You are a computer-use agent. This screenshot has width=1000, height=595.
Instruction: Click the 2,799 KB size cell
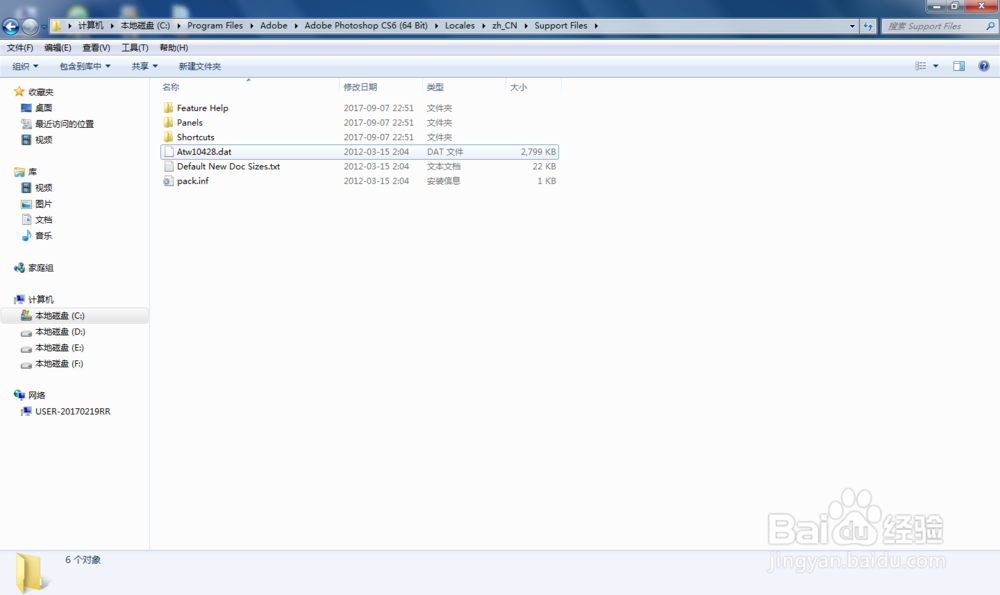[538, 152]
